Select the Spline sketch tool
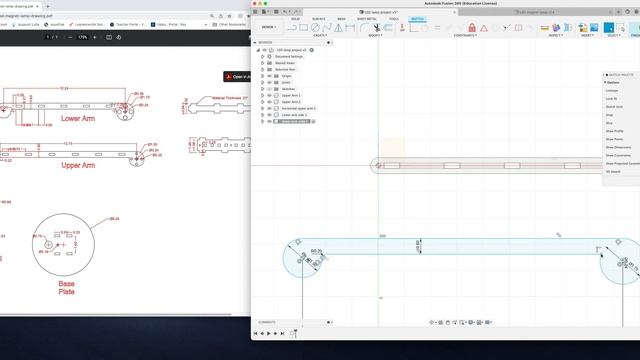The height and width of the screenshot is (360, 640). (x=327, y=28)
